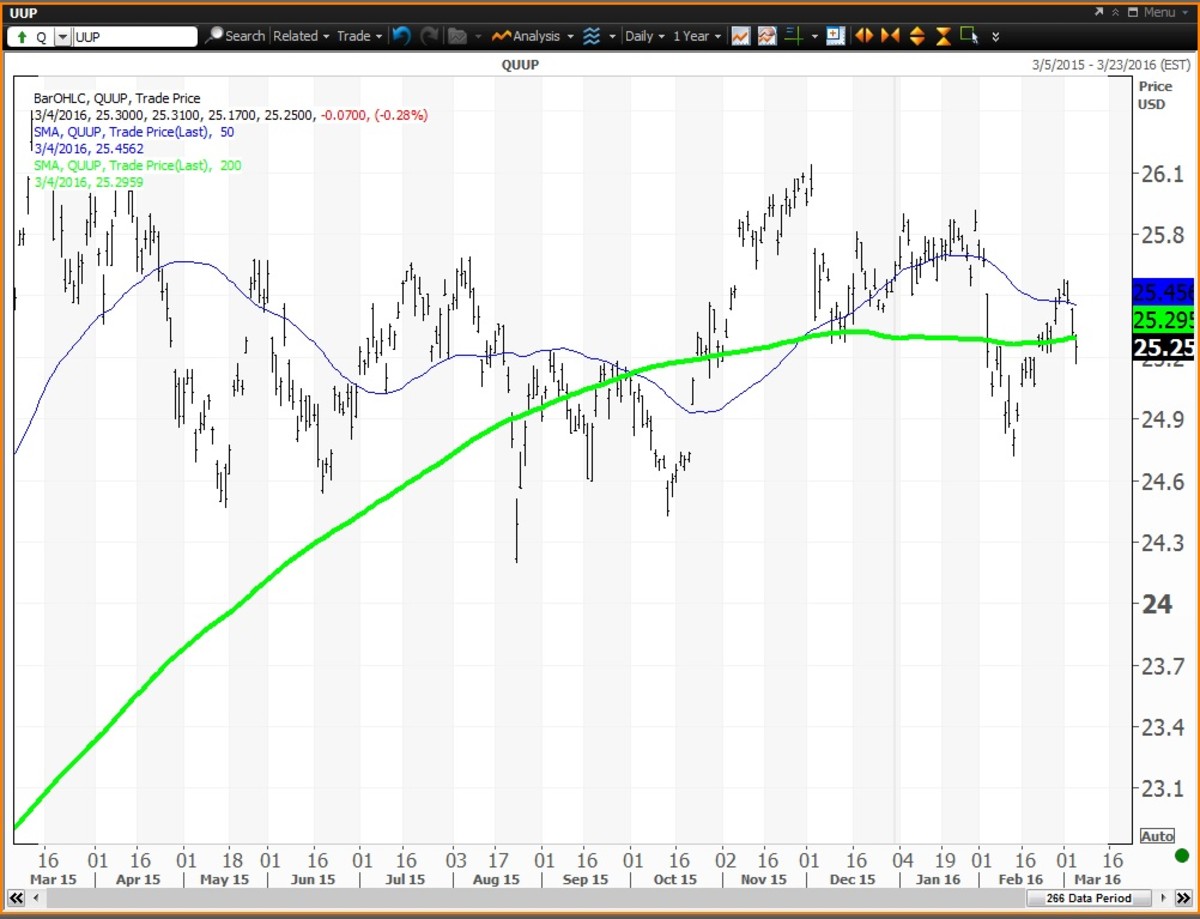Open the Trade menu

click(359, 36)
